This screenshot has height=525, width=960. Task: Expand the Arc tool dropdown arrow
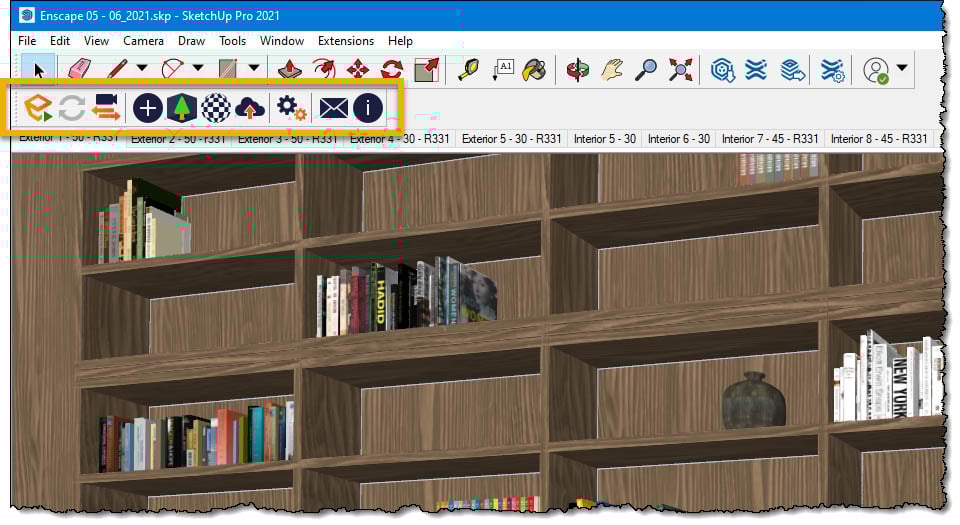(x=198, y=68)
